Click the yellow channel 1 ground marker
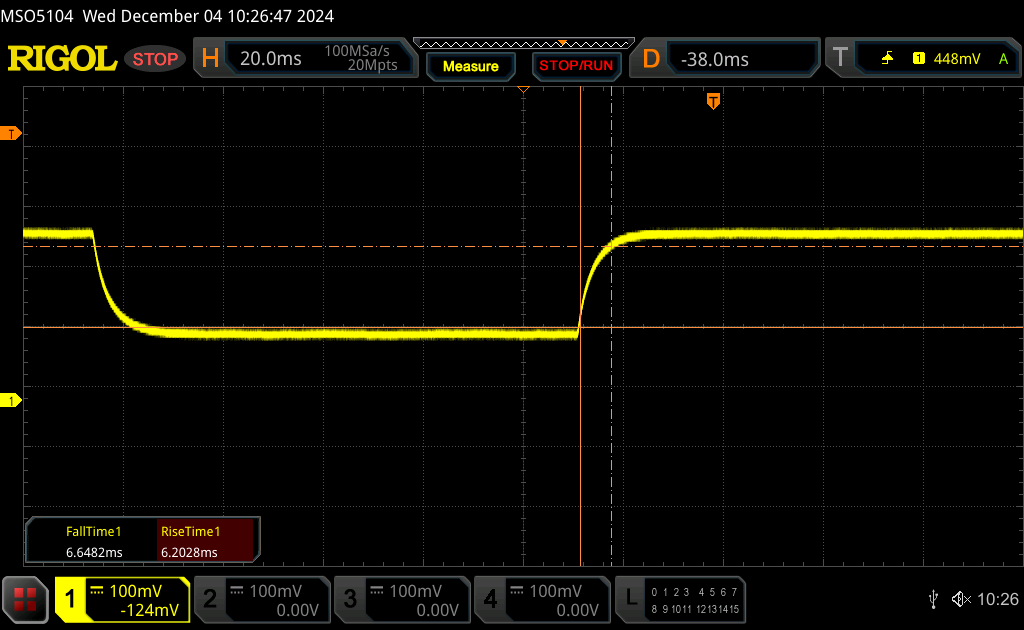The height and width of the screenshot is (630, 1024). pos(12,401)
